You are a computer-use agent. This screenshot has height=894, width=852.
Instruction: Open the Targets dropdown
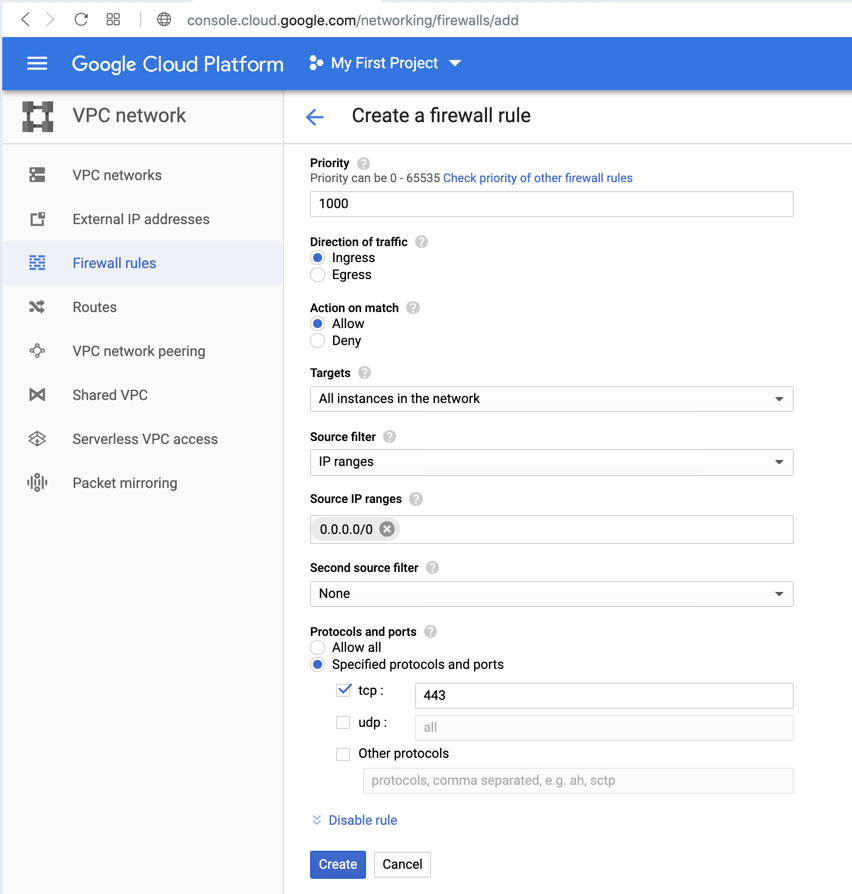[551, 399]
